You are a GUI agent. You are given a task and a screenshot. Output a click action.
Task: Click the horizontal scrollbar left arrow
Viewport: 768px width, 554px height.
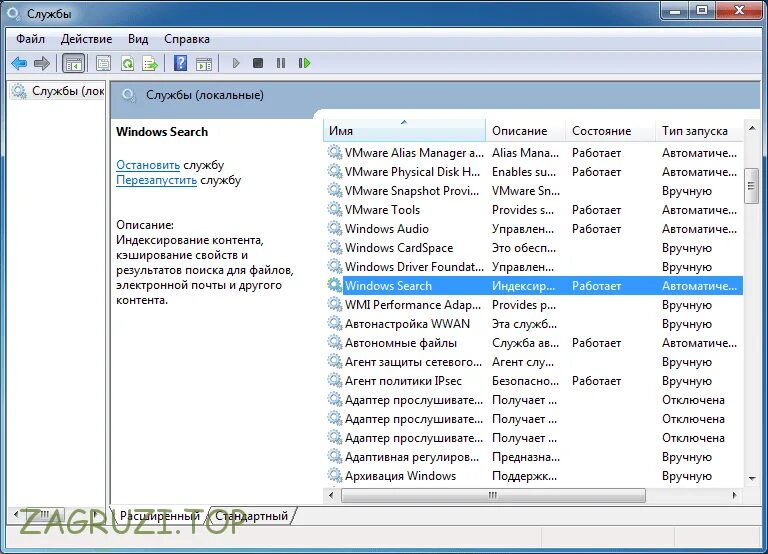click(x=331, y=495)
